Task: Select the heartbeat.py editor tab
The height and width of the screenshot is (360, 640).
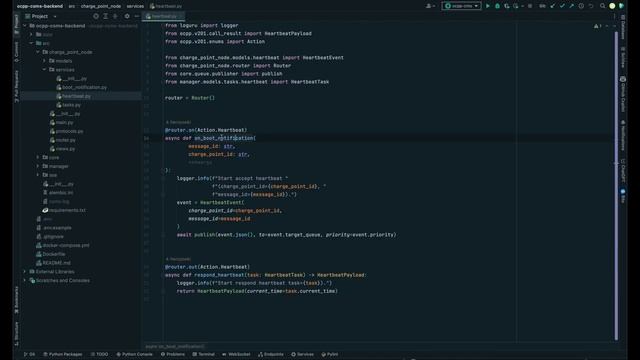Action: 164,16
